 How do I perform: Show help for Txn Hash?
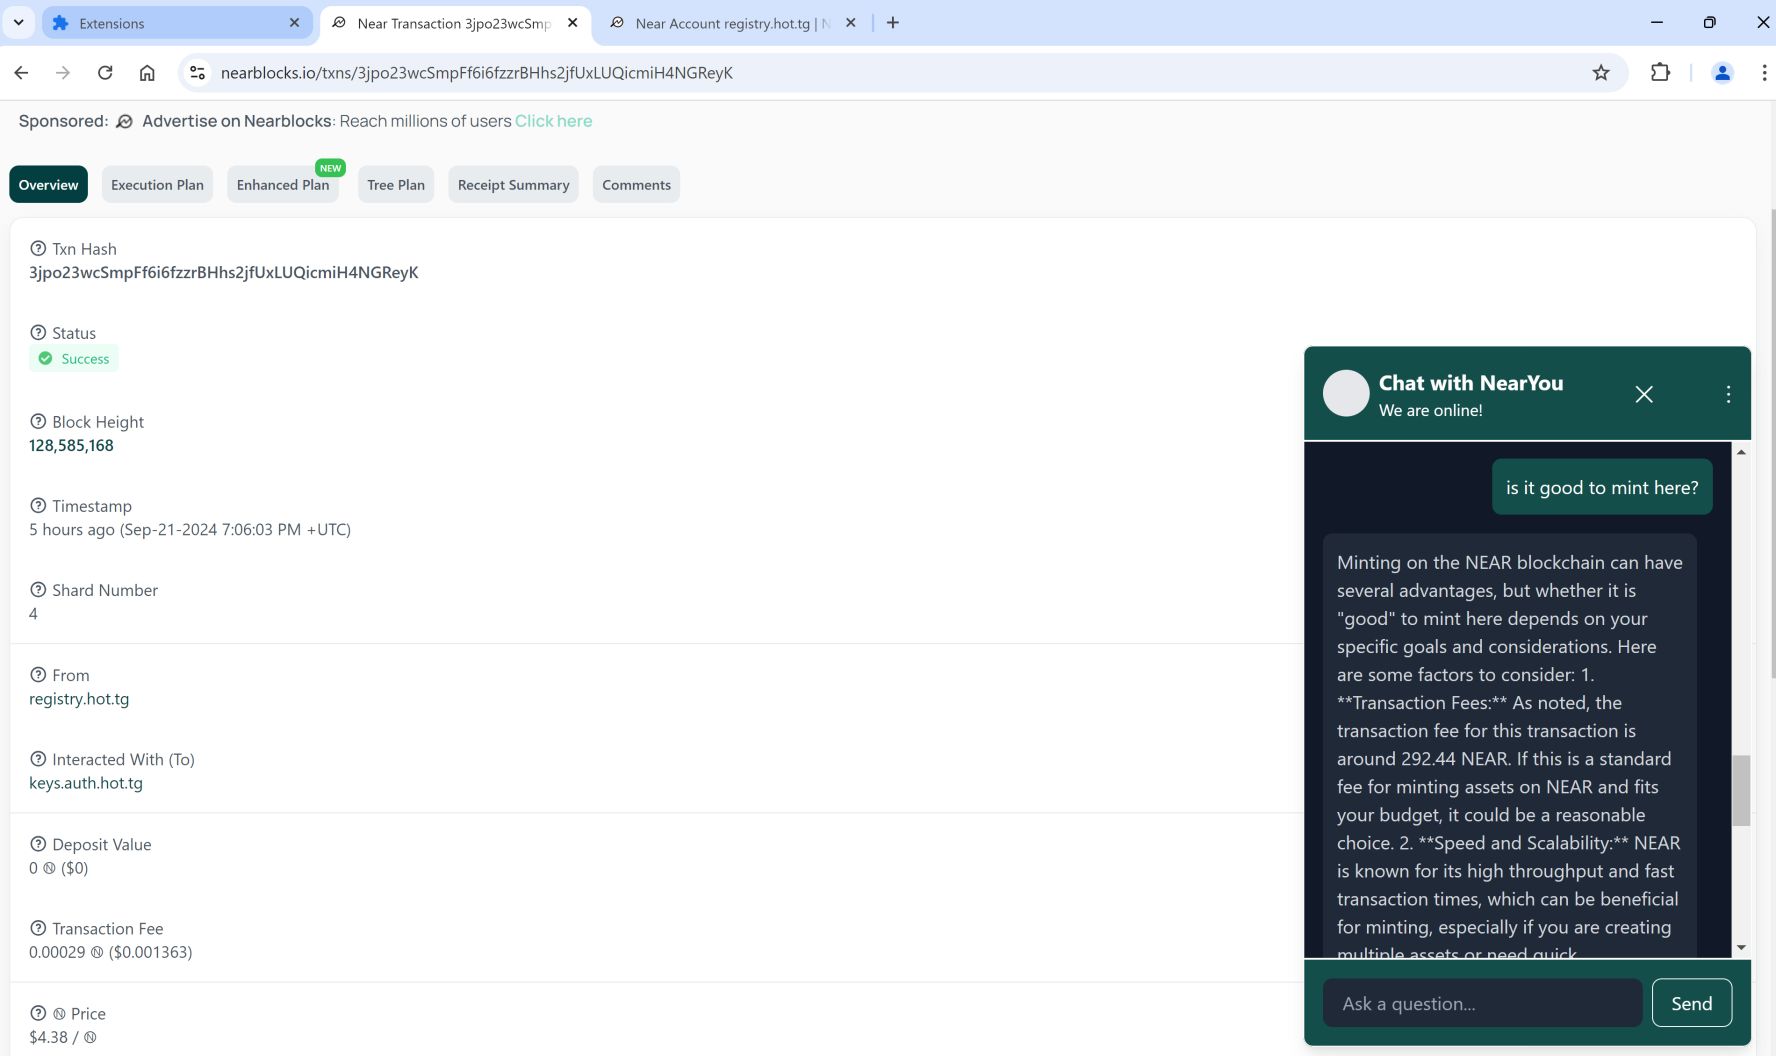38,249
